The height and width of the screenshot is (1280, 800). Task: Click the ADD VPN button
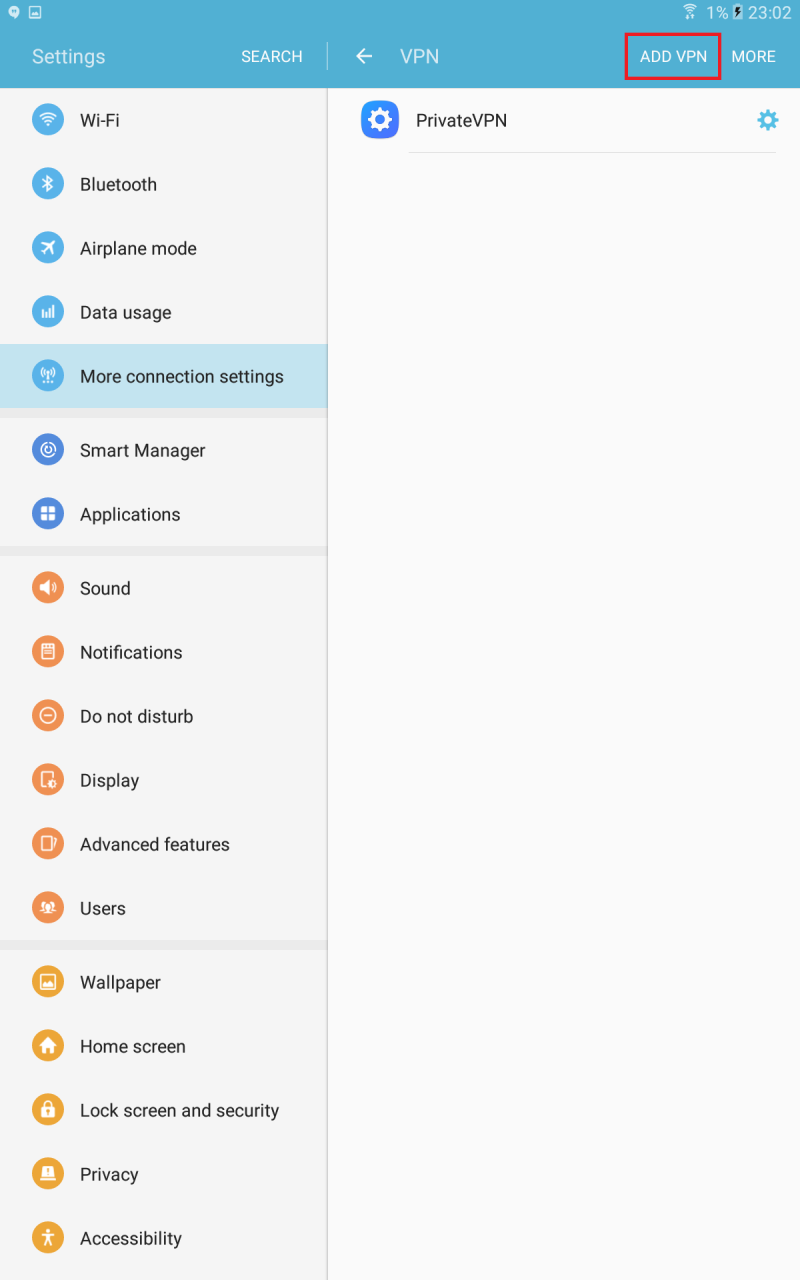click(x=673, y=56)
